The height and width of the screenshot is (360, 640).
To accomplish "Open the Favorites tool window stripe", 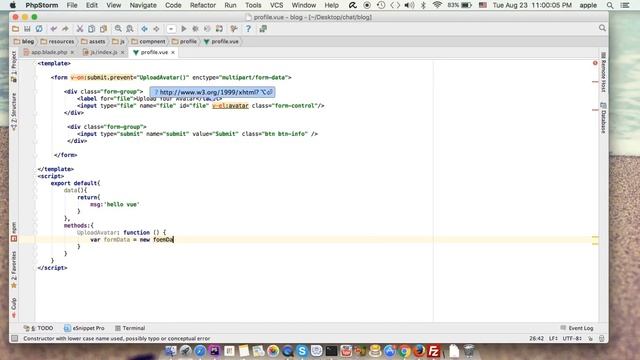I will pos(14,270).
